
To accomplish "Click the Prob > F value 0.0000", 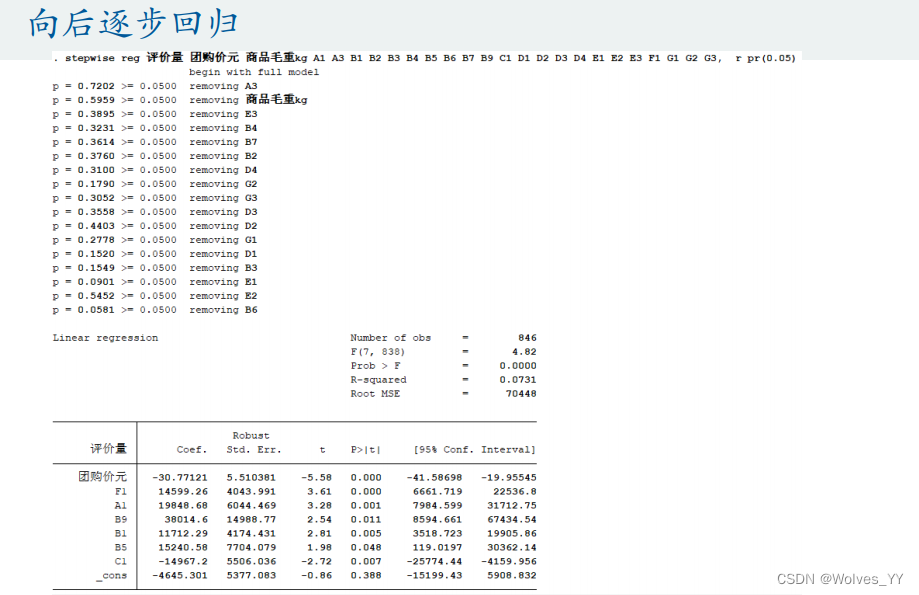I will click(x=518, y=366).
